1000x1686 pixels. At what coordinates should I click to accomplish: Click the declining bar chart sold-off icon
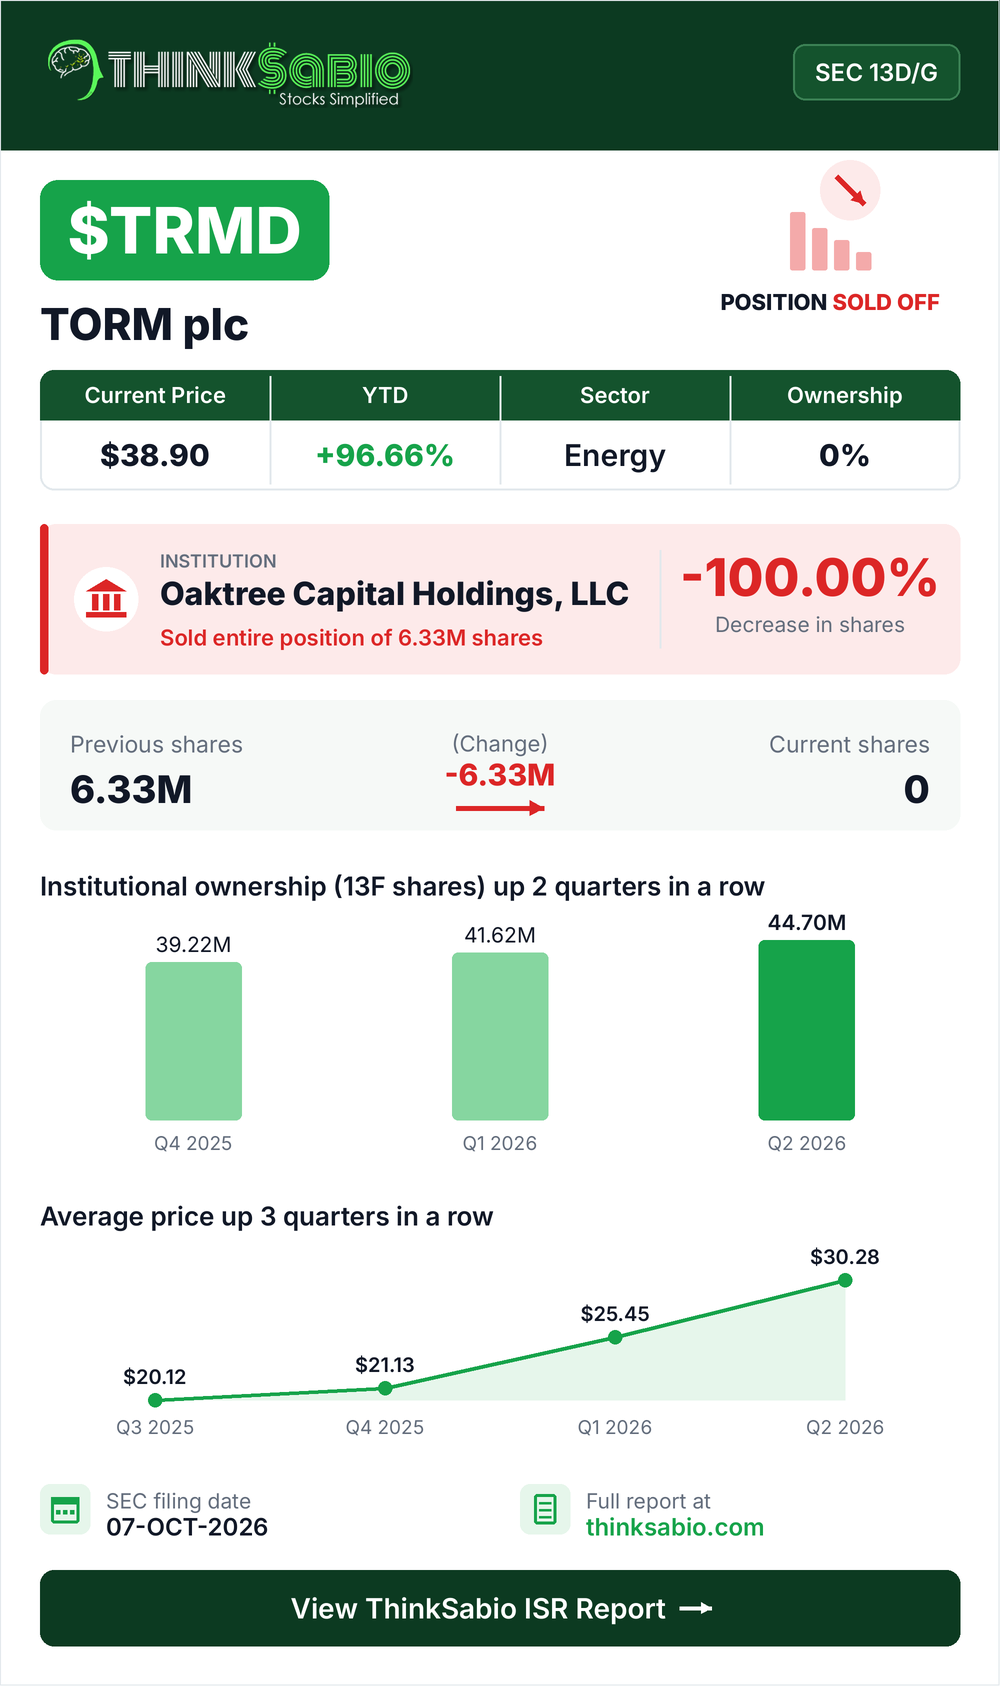point(830,240)
